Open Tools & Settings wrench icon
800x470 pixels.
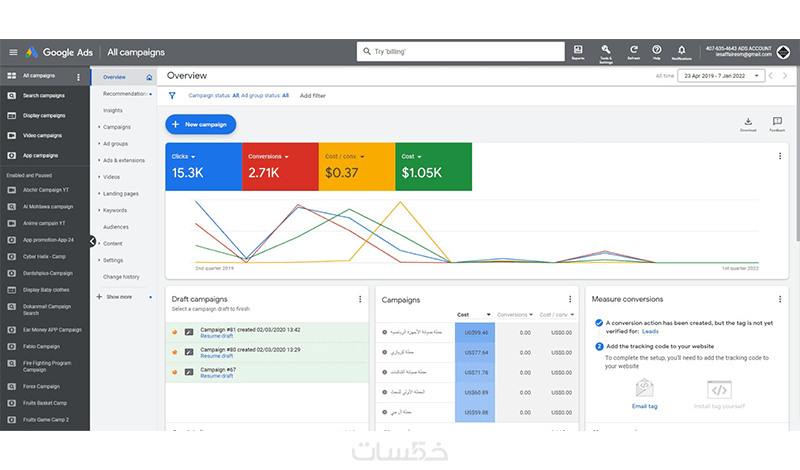[x=606, y=53]
